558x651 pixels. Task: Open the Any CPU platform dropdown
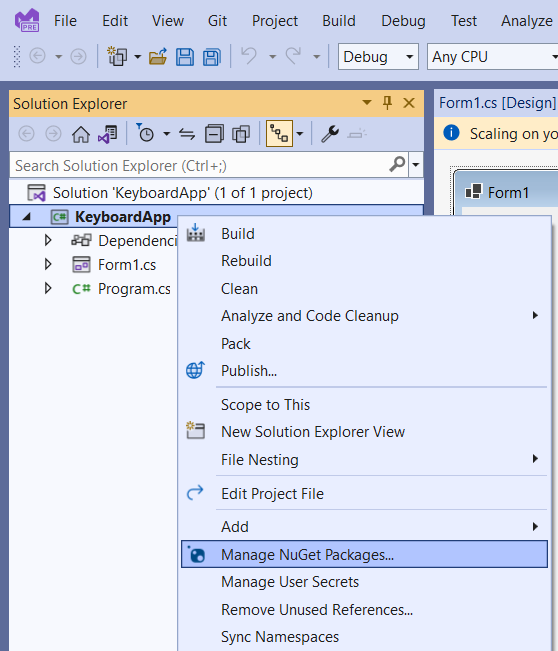(x=493, y=56)
